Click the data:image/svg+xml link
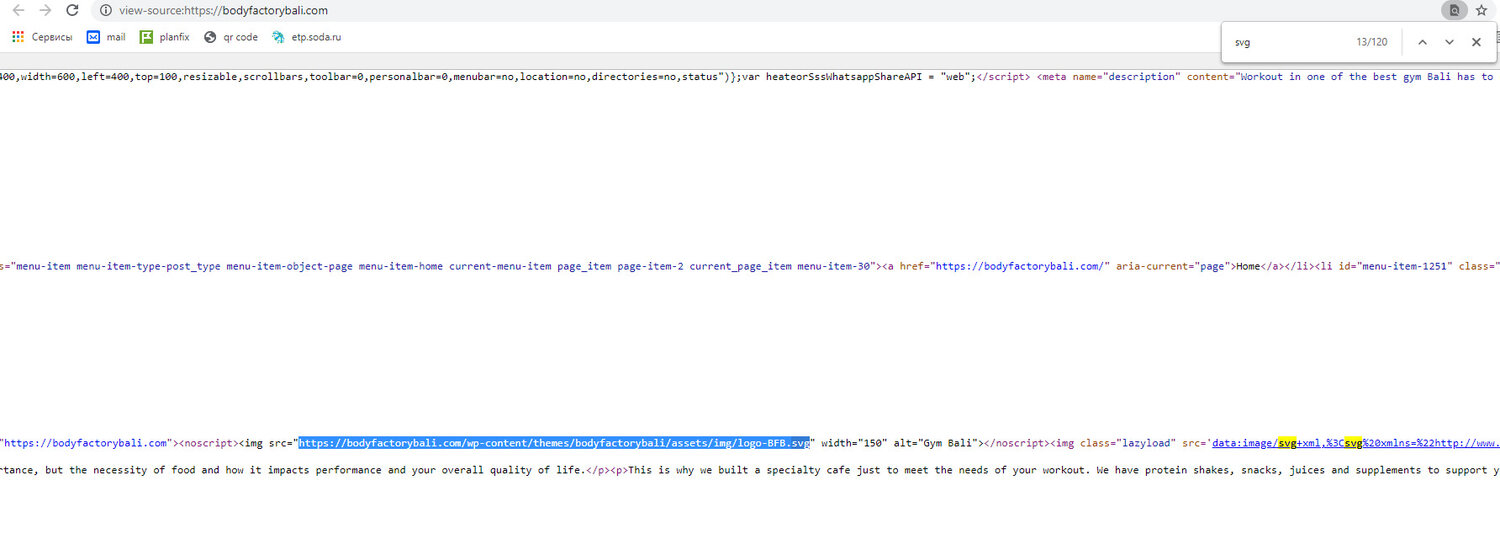Viewport: 1500px width, 534px height. click(x=1355, y=442)
